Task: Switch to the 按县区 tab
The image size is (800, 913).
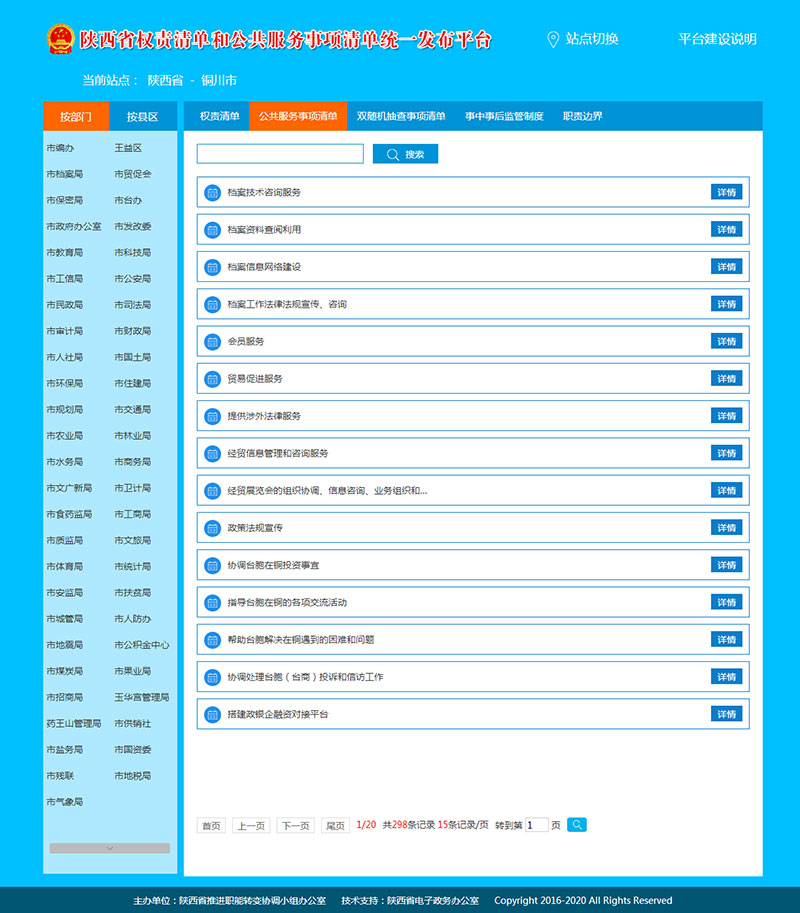Action: pyautogui.click(x=143, y=117)
